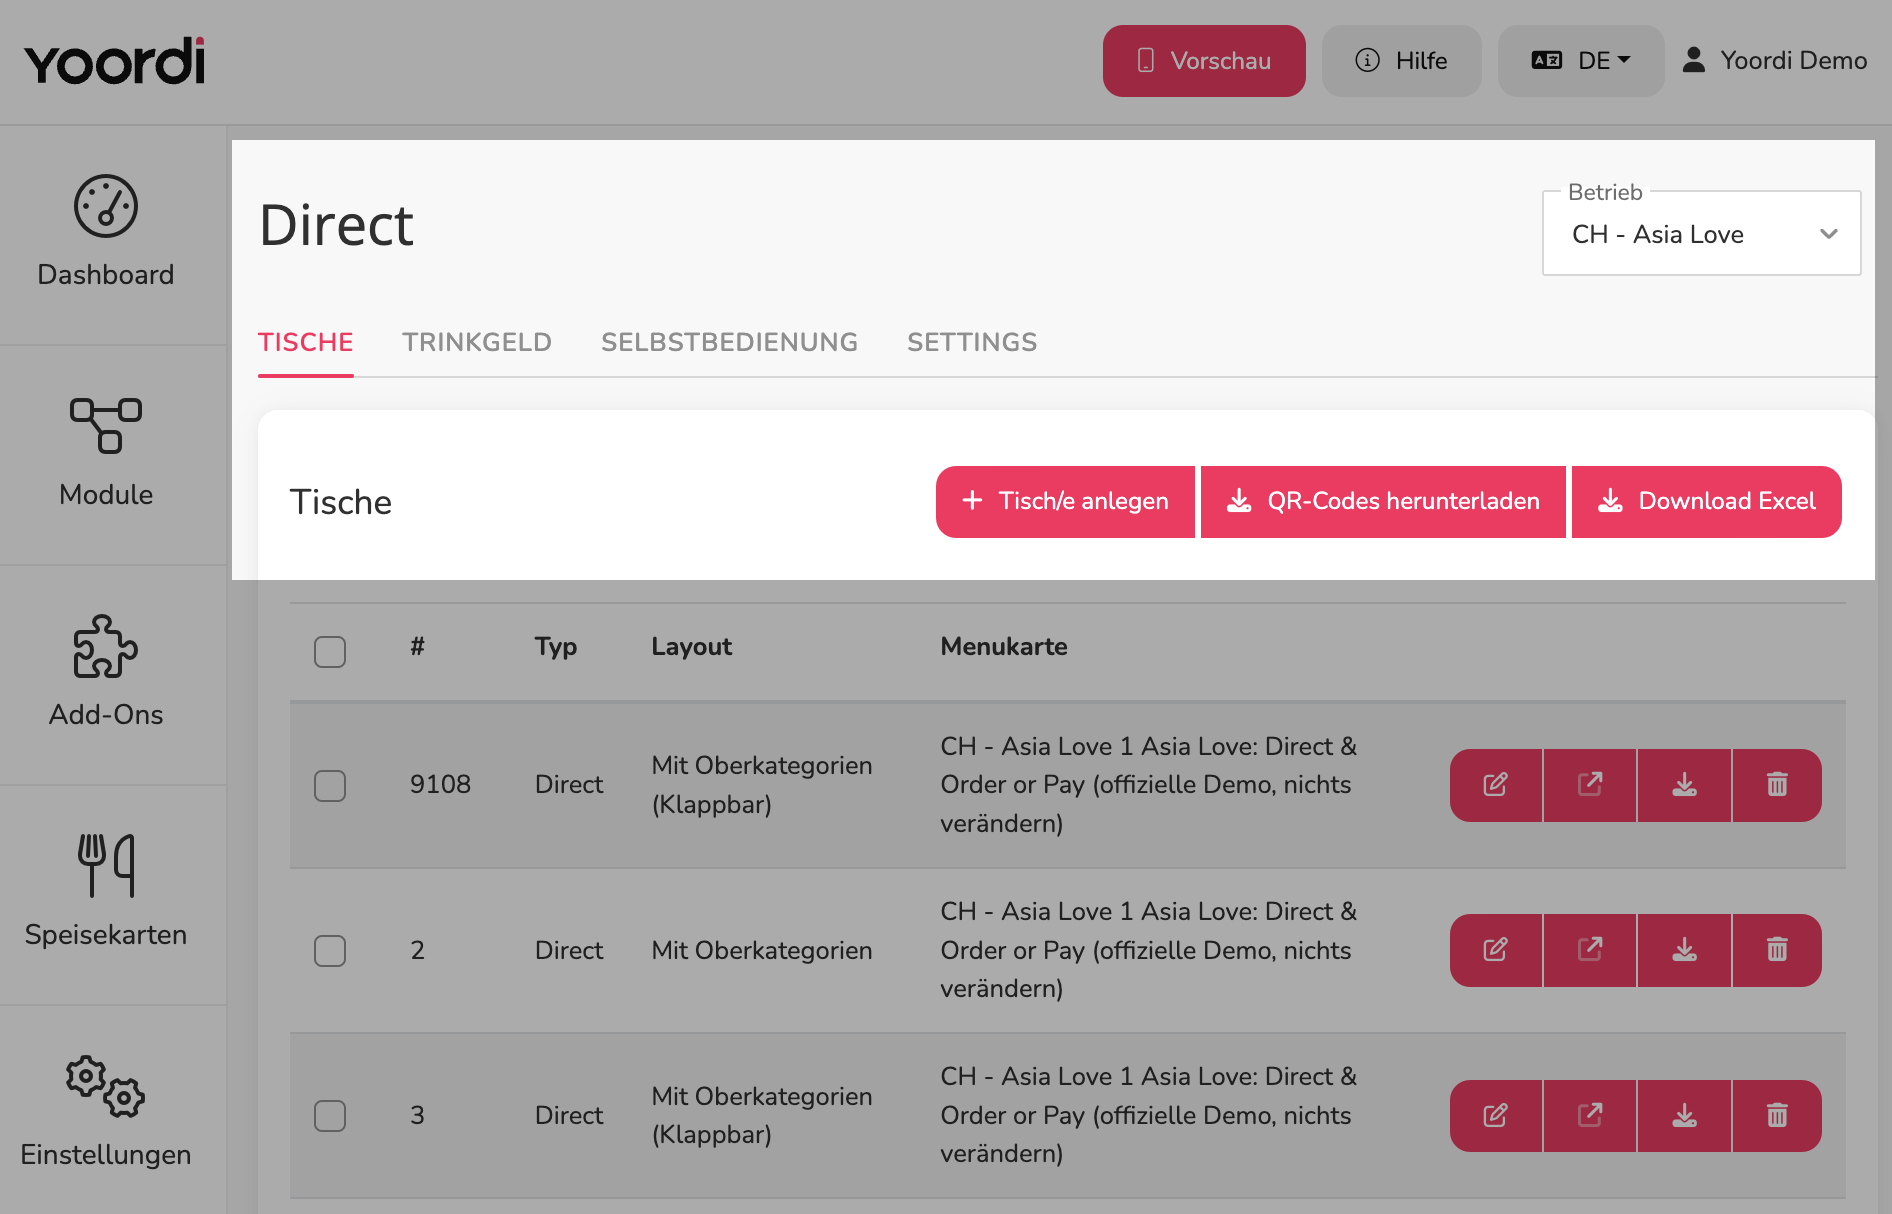
Task: Open the Dashboard gauge icon
Action: (105, 206)
